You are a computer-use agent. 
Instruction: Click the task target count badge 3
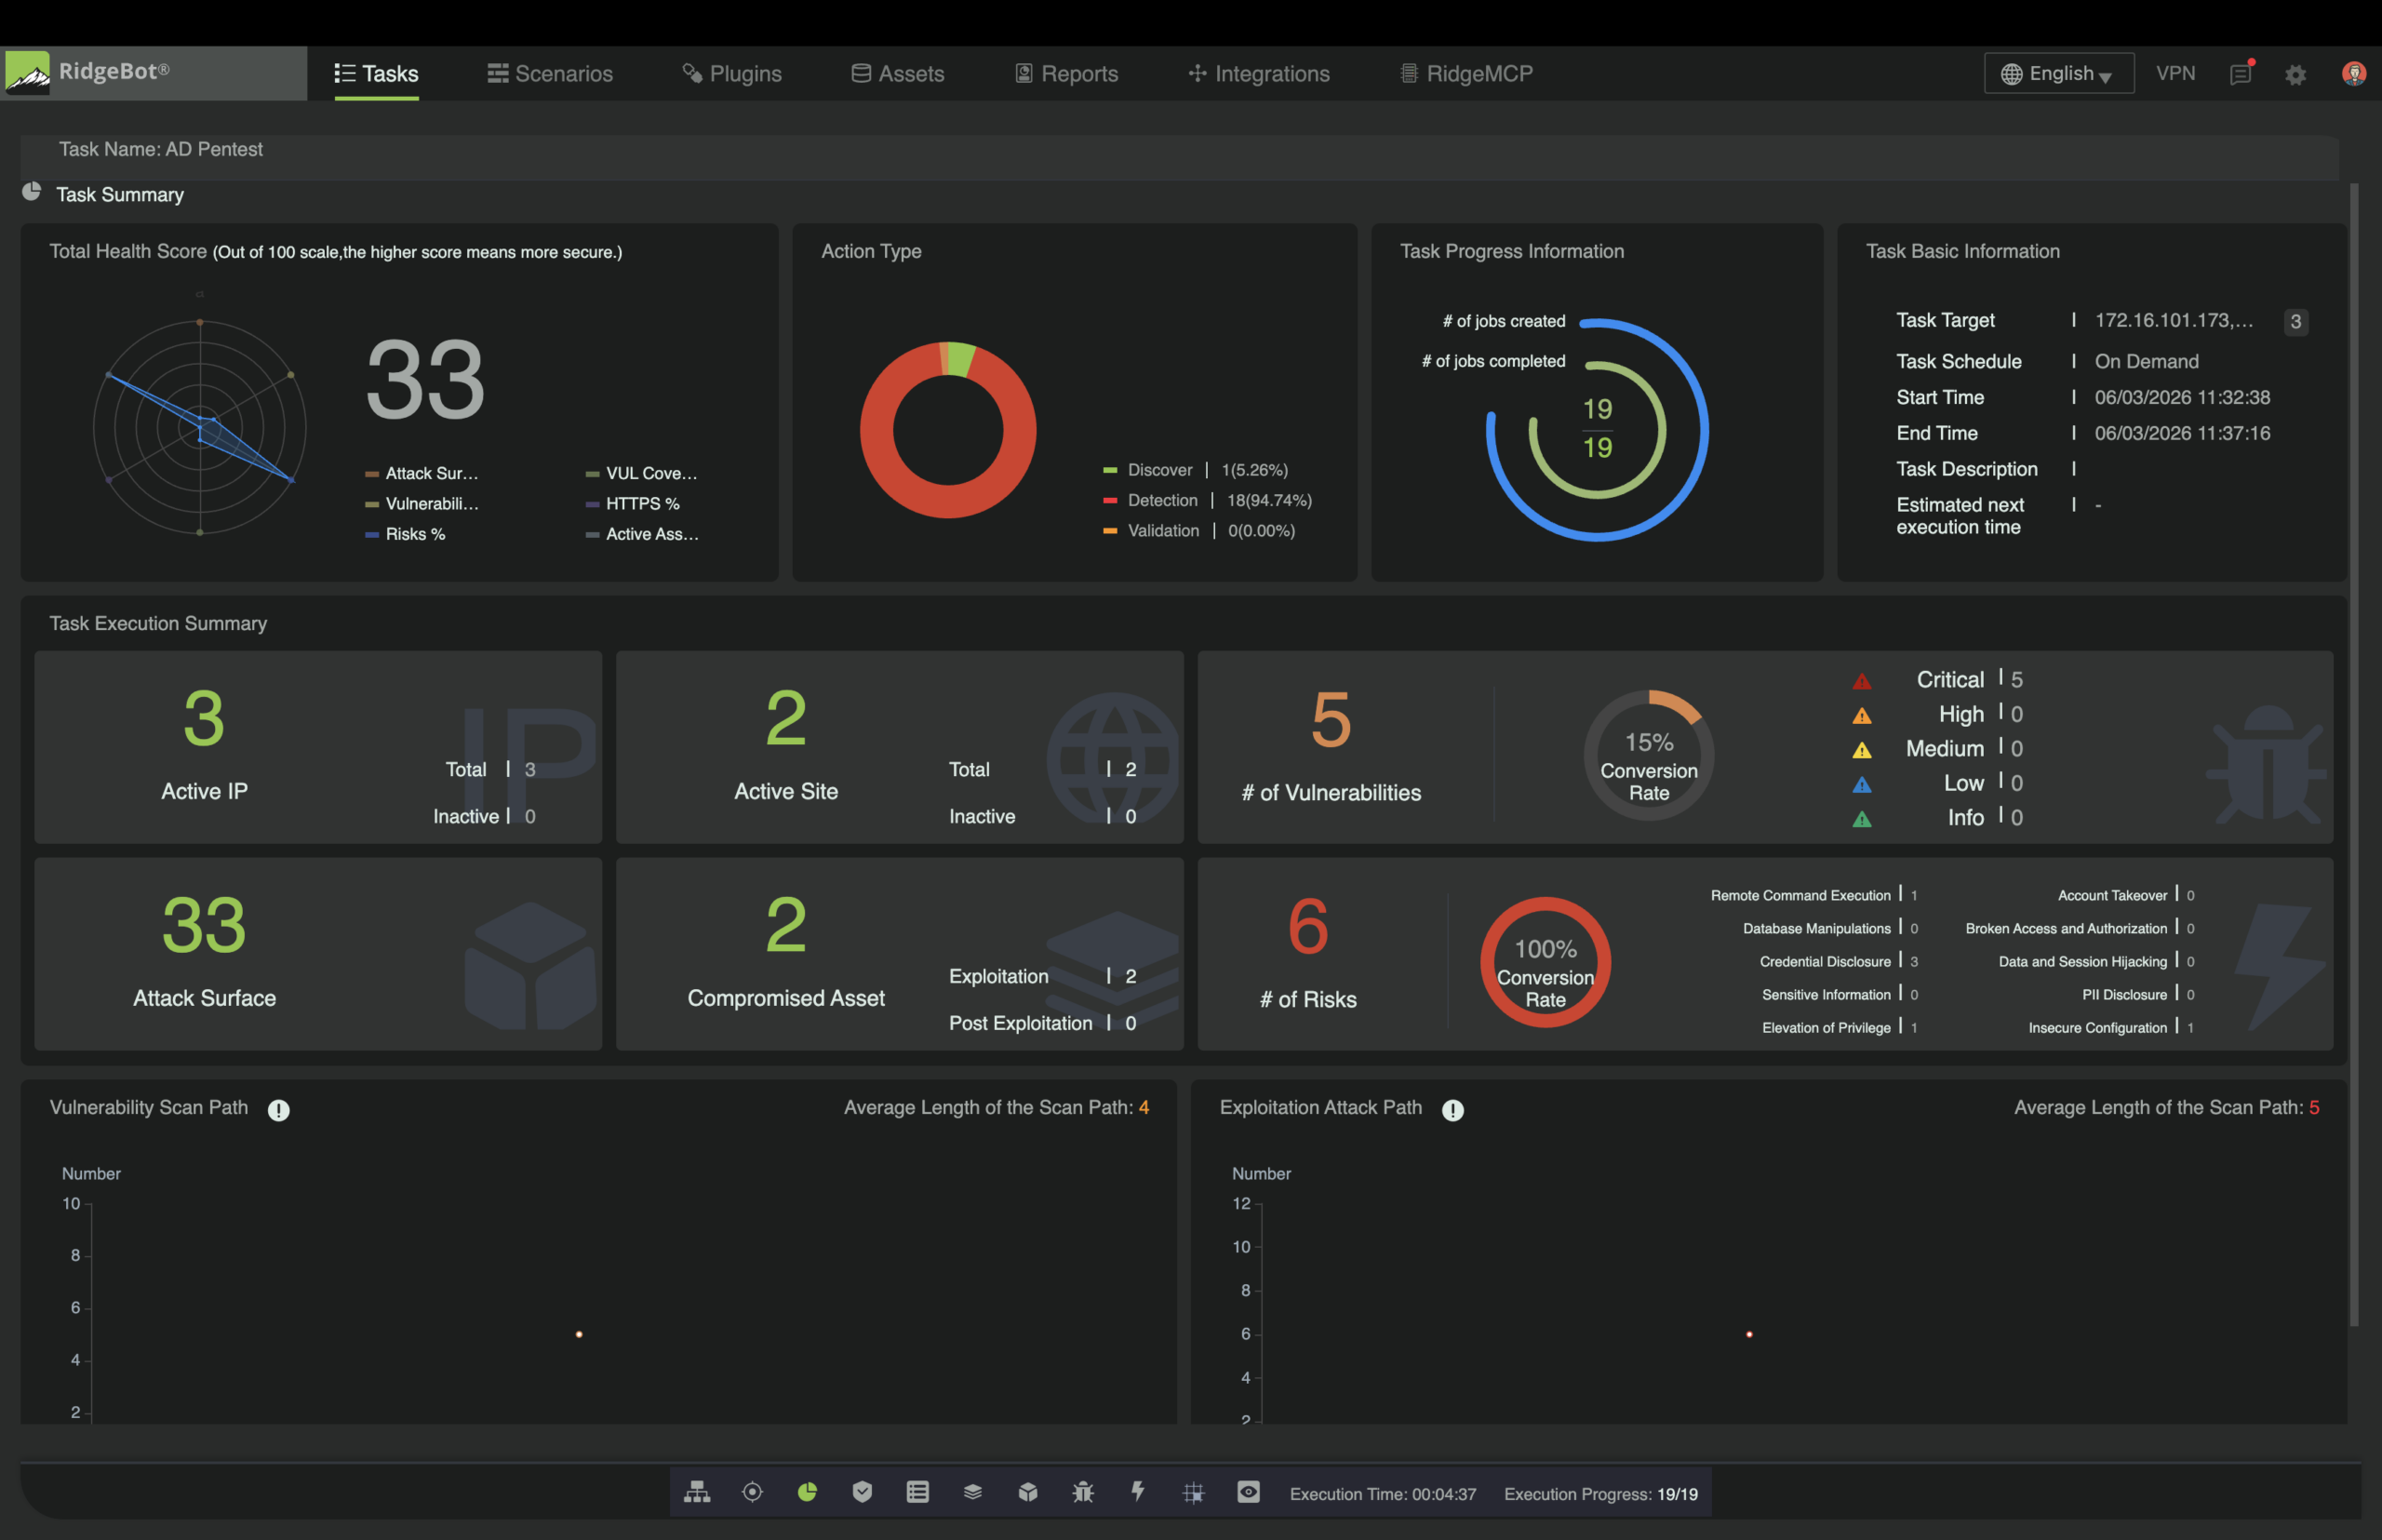[2295, 322]
